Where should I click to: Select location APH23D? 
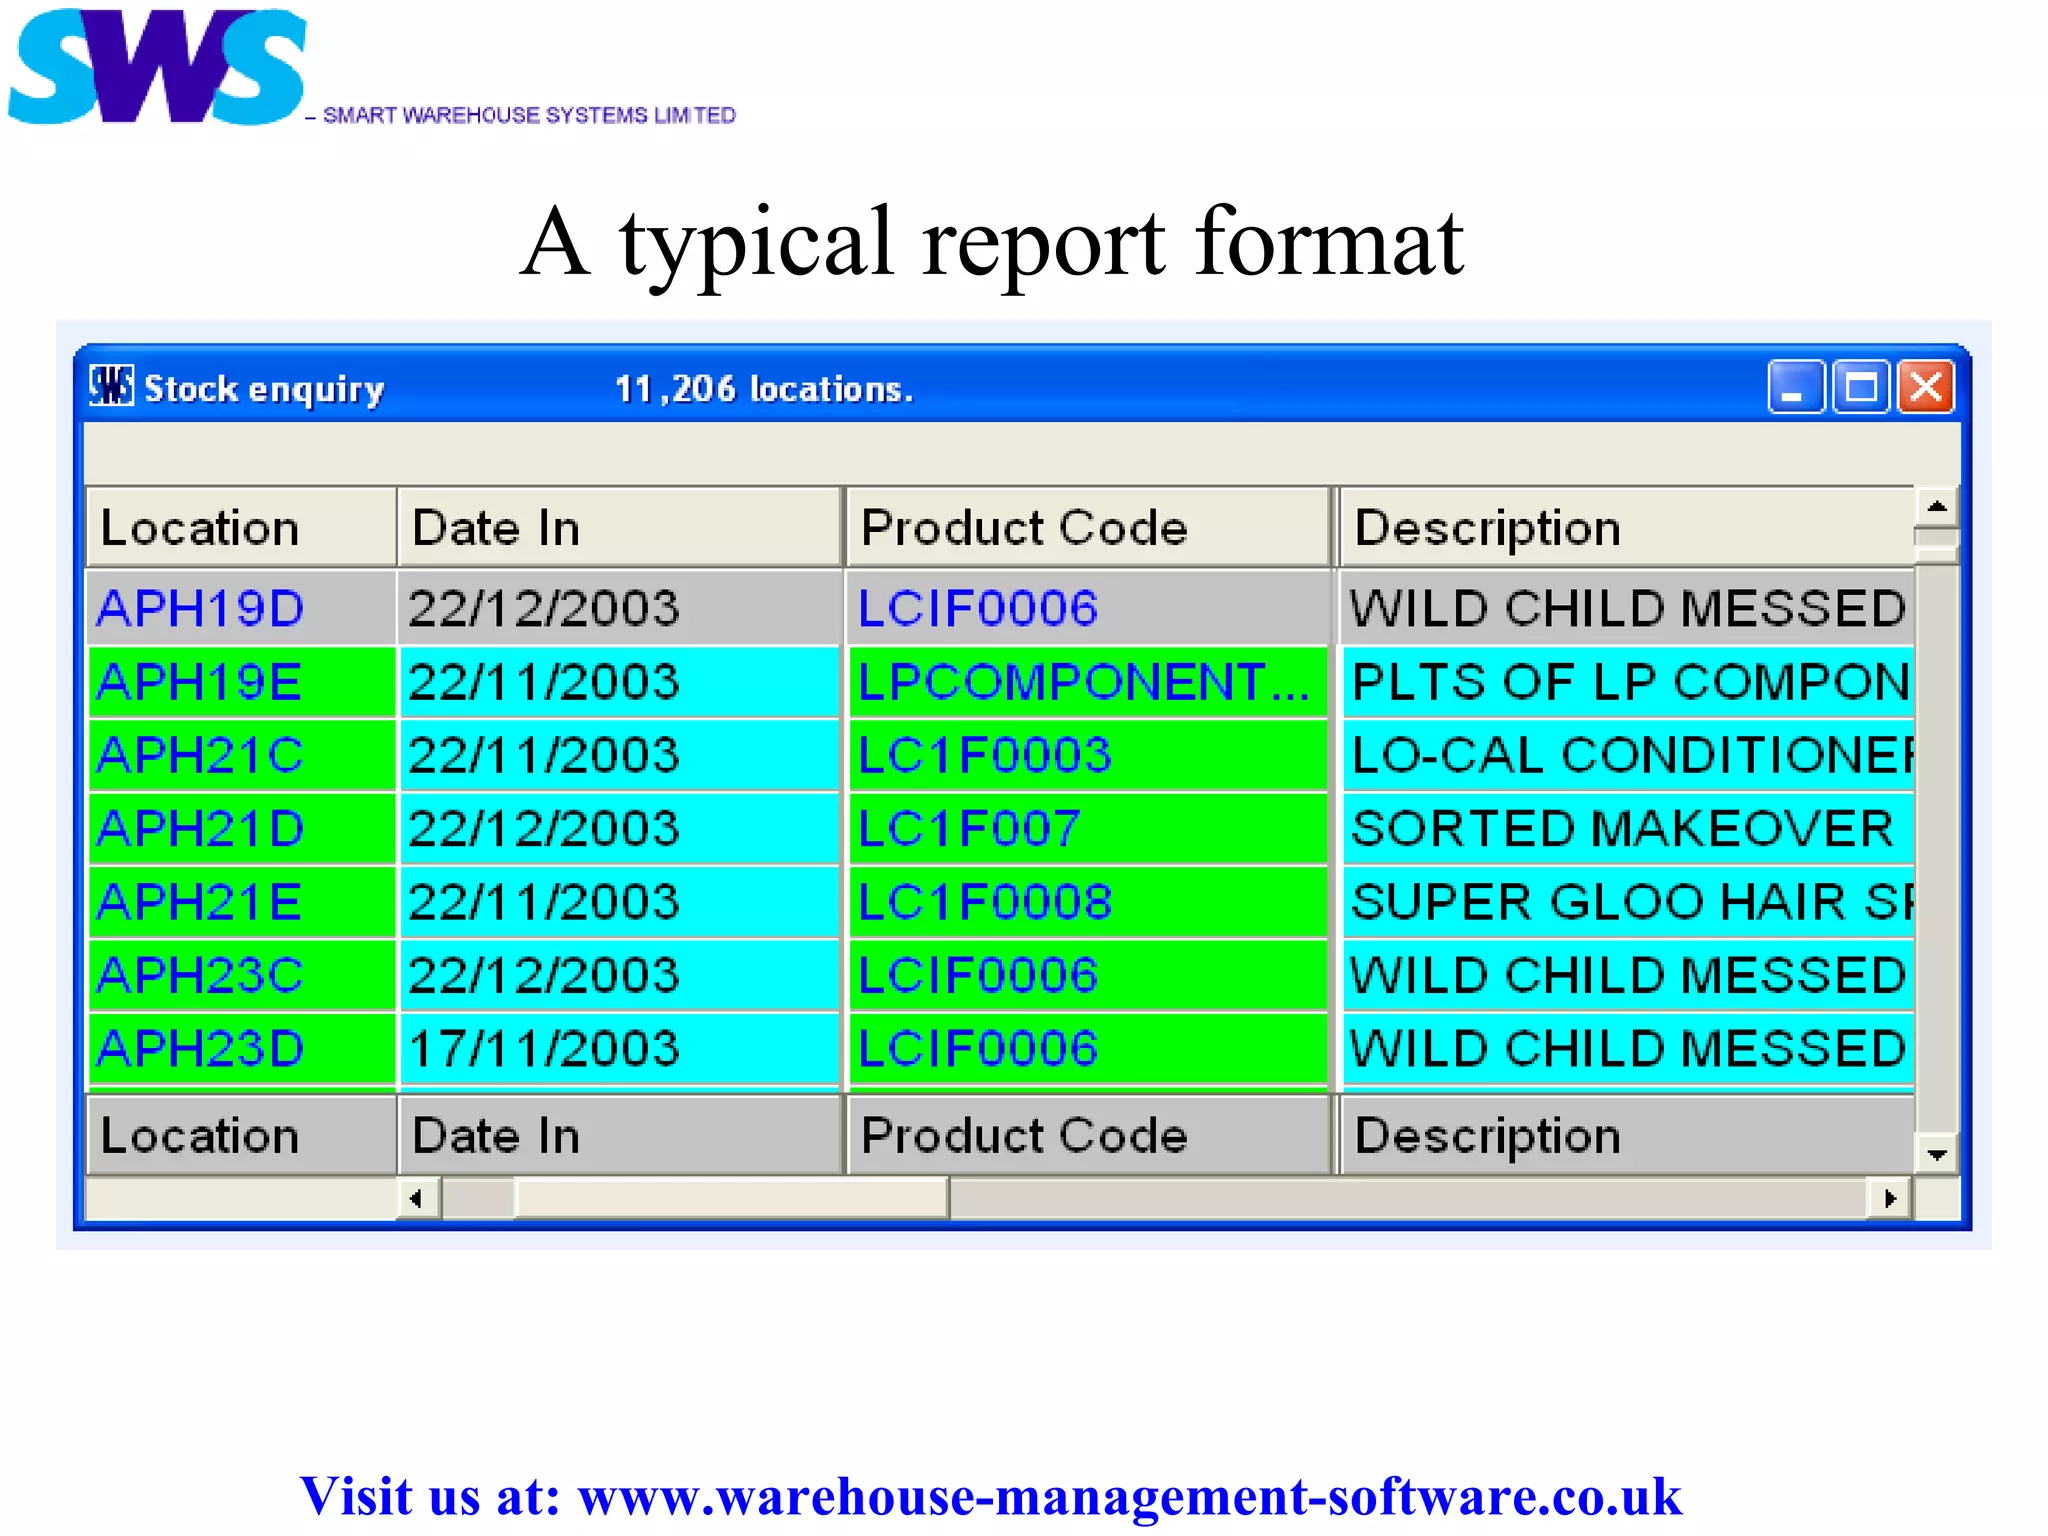click(x=241, y=1048)
